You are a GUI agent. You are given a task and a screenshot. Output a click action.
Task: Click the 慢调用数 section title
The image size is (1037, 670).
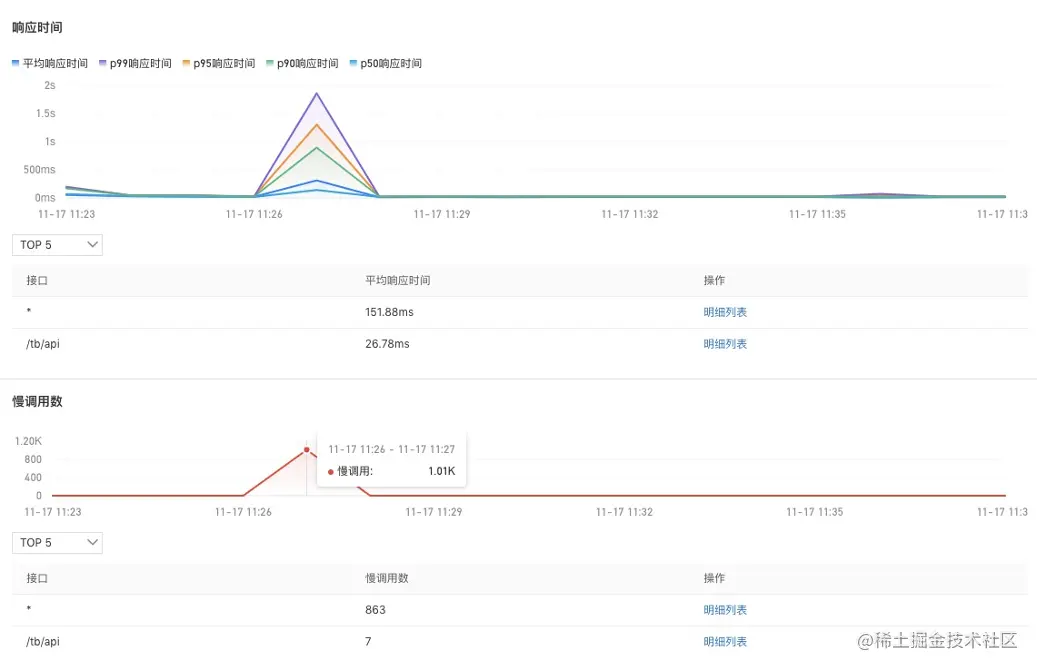37,401
